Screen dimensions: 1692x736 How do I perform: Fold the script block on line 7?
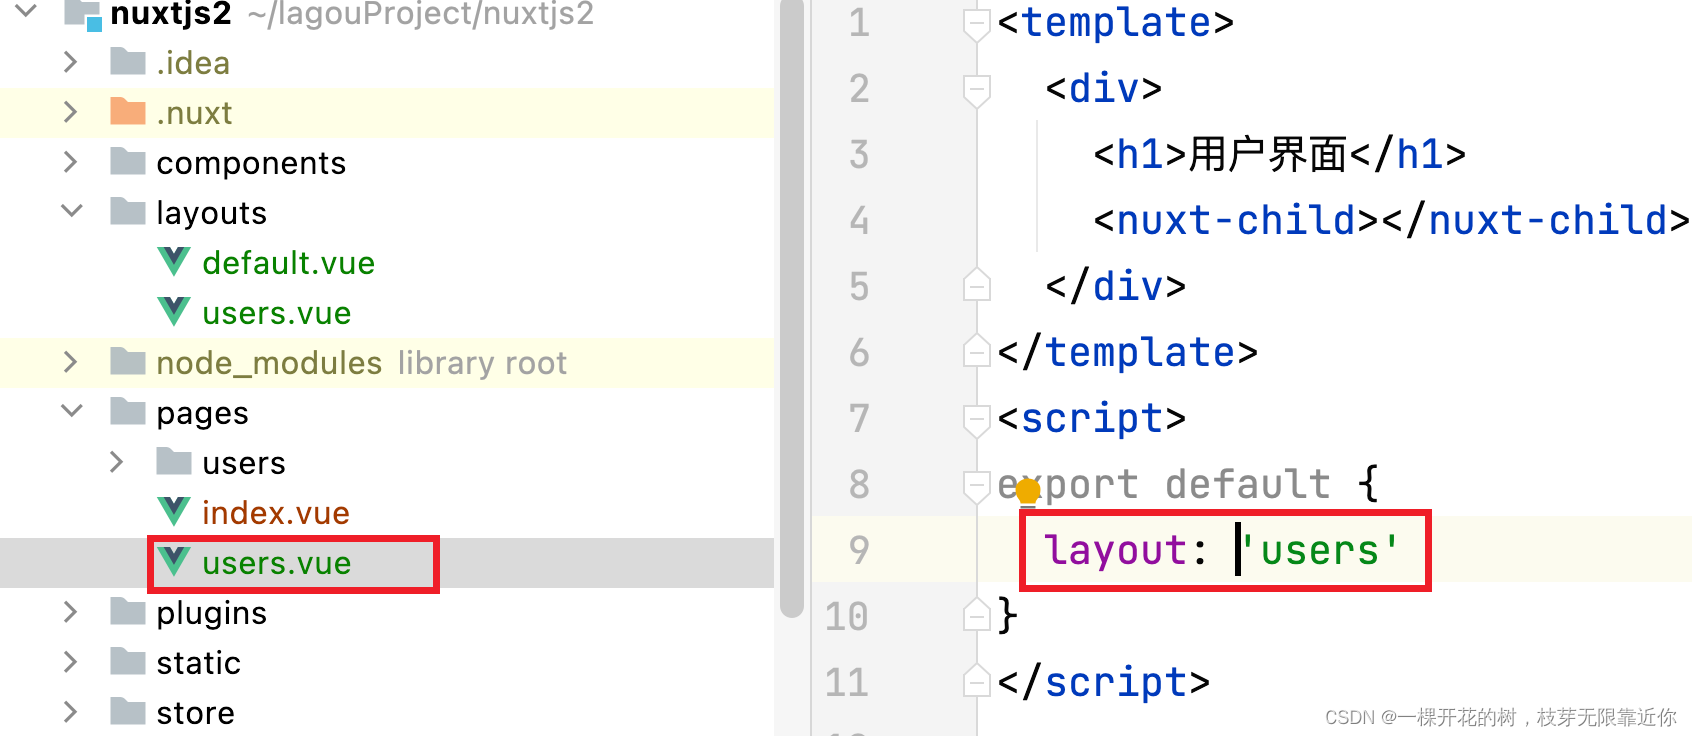[977, 420]
